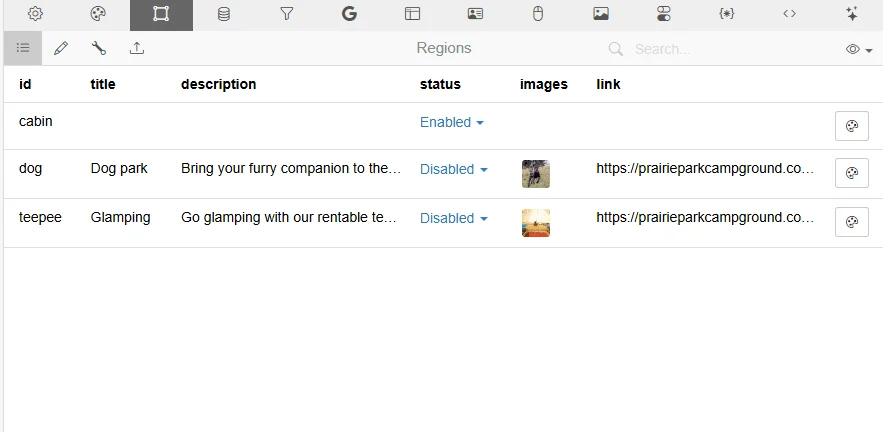Open the Google 'G' tab
The width and height of the screenshot is (883, 432).
coord(349,14)
